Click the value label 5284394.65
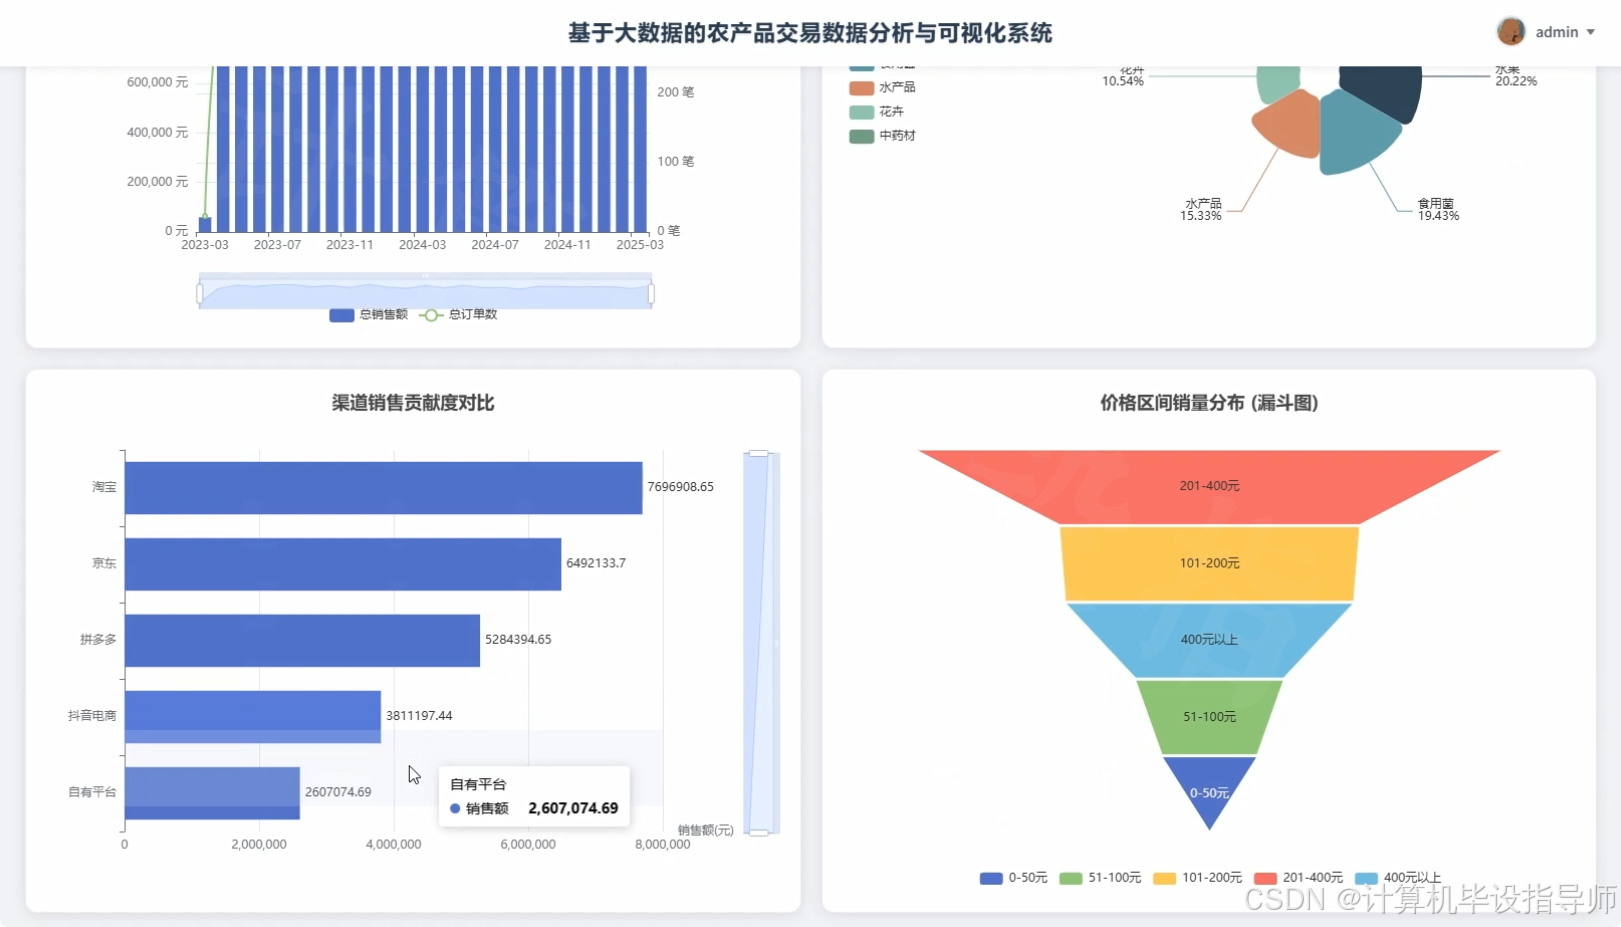1621x927 pixels. [x=518, y=640]
